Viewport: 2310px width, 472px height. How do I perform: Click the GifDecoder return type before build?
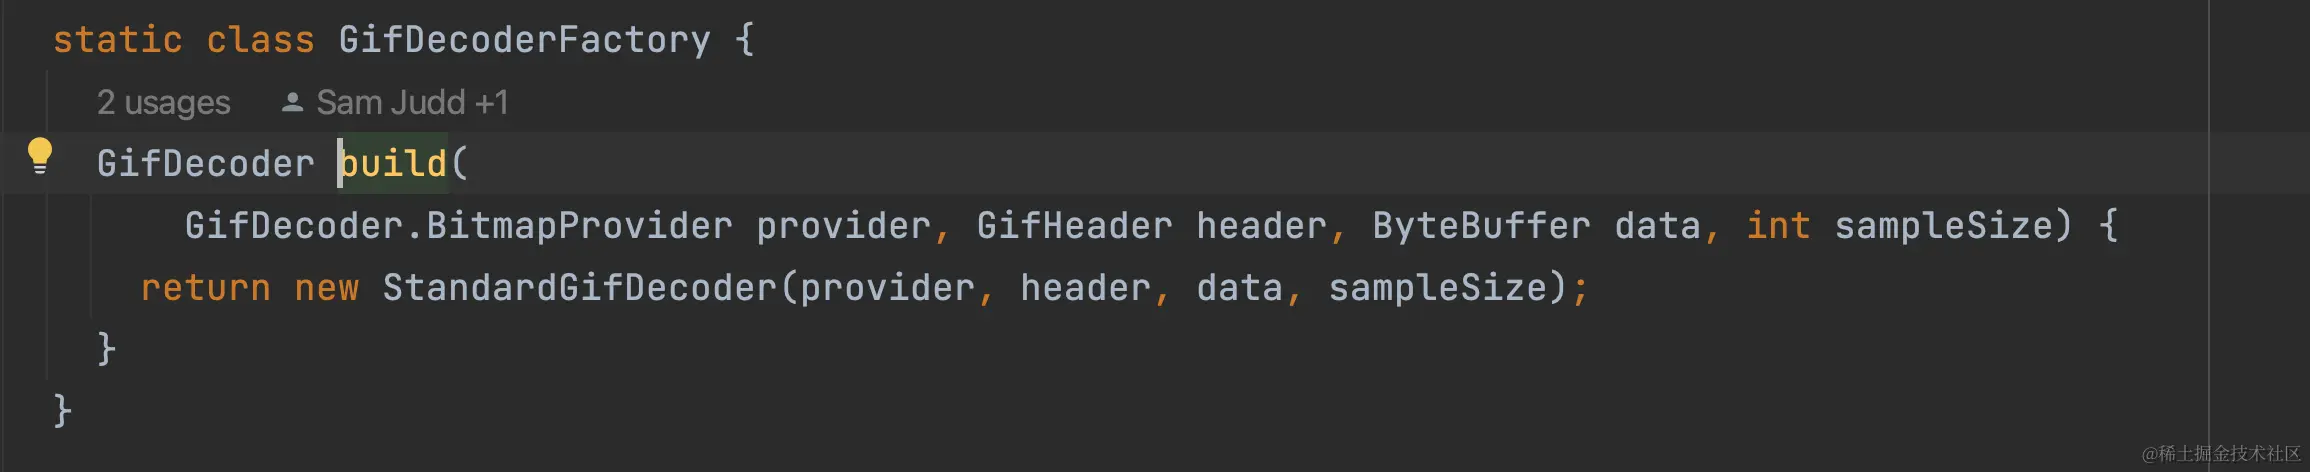(205, 163)
